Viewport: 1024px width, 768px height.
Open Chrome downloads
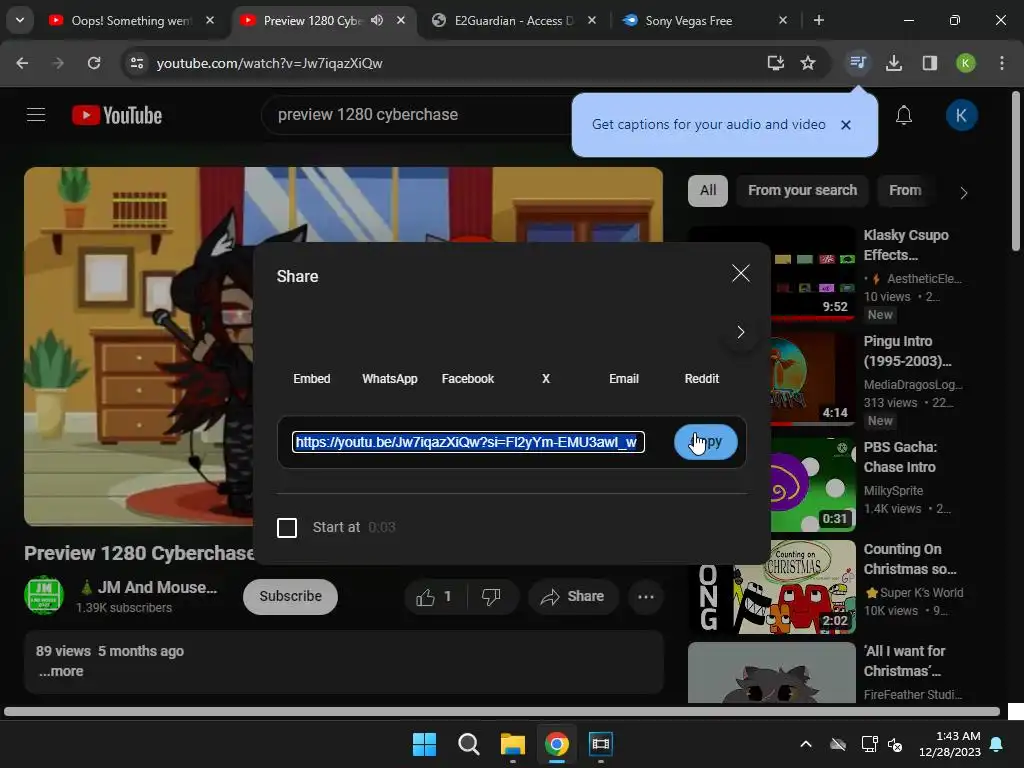[x=893, y=63]
